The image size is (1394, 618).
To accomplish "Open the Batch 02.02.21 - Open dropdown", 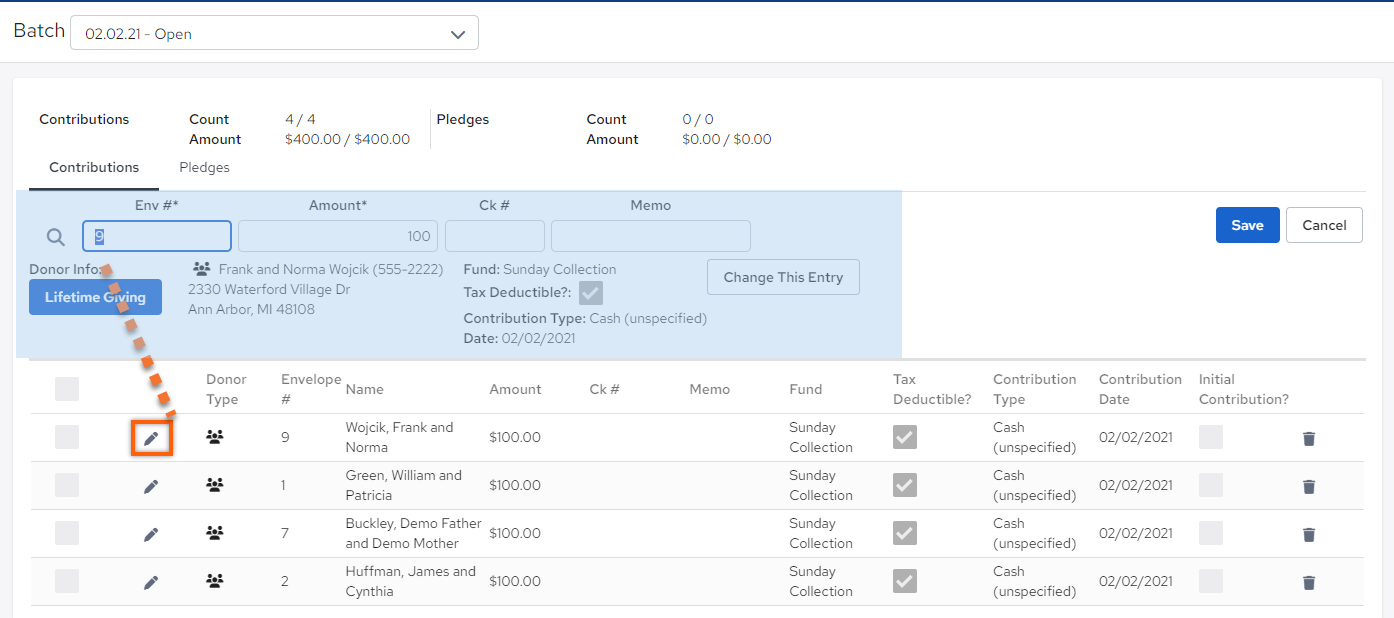I will coord(274,33).
